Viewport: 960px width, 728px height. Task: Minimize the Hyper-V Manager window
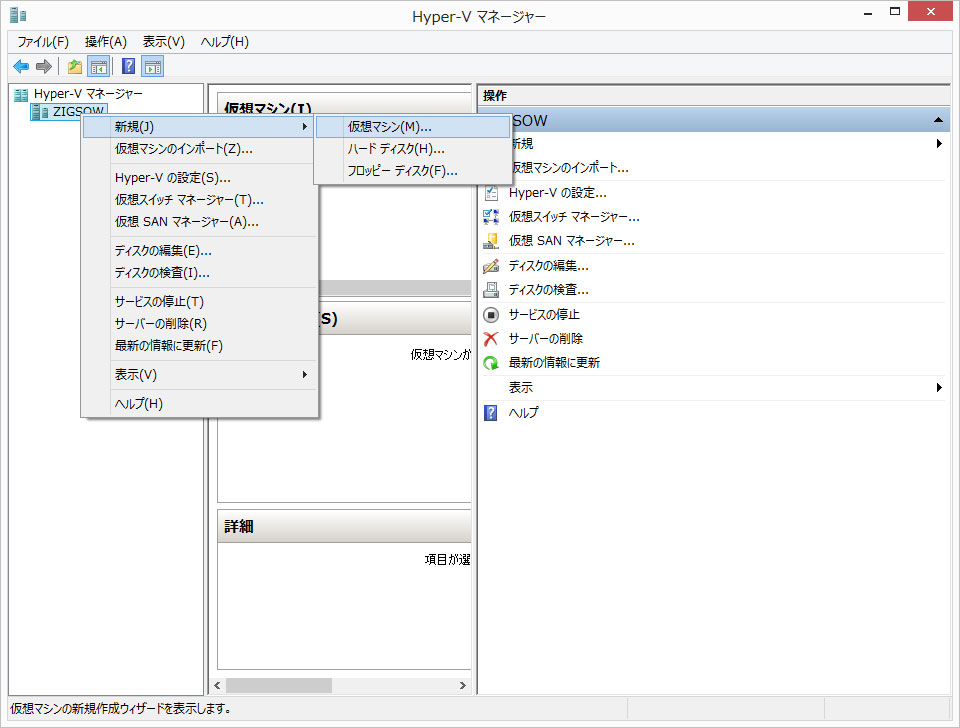[x=868, y=12]
